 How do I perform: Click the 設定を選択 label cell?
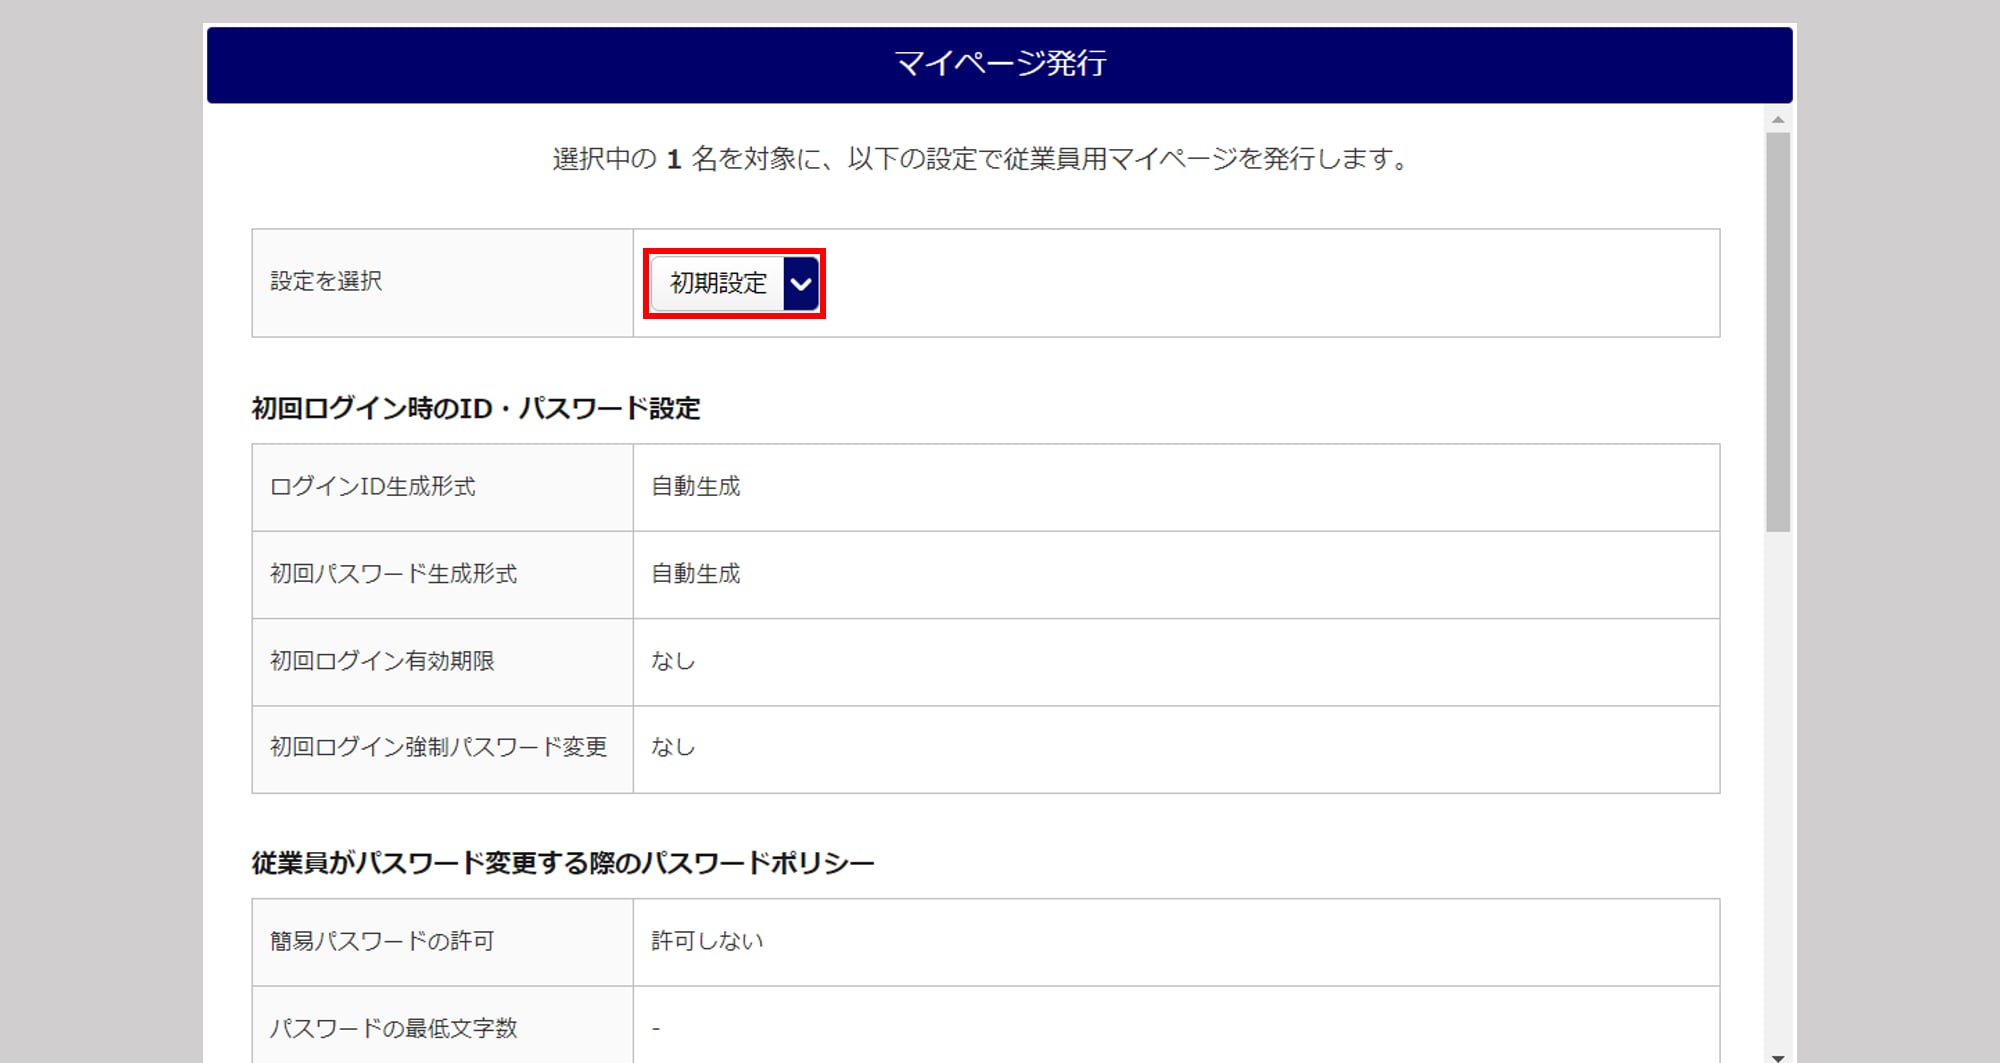[x=327, y=282]
